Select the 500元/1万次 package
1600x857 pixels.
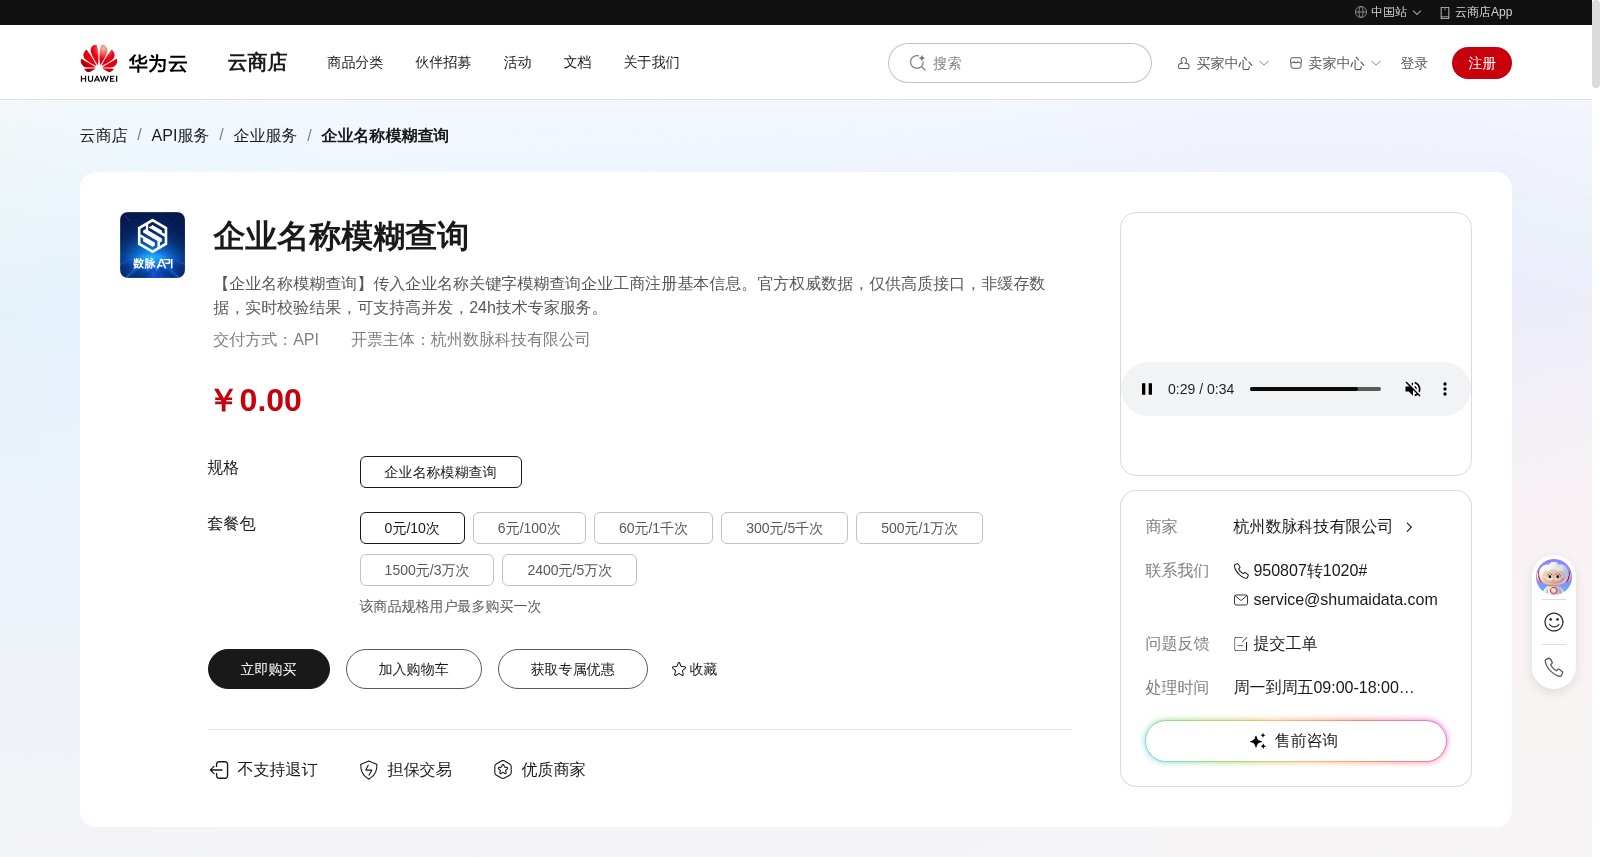[x=919, y=528]
